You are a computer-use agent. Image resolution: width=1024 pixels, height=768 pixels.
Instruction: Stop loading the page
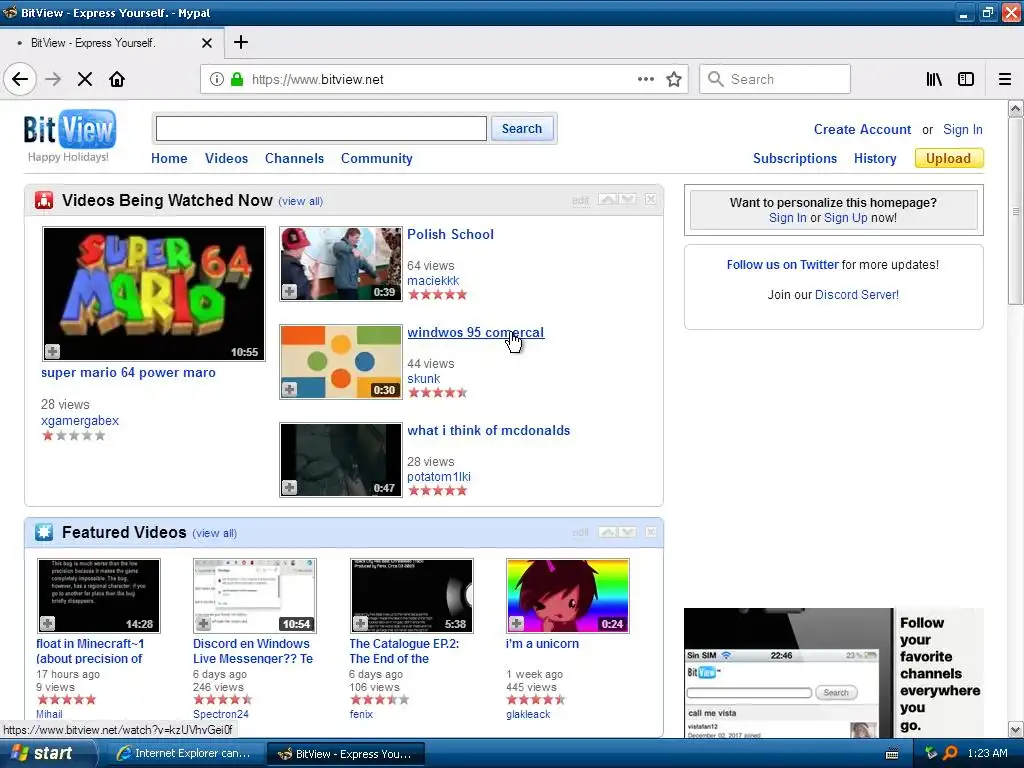(x=85, y=79)
